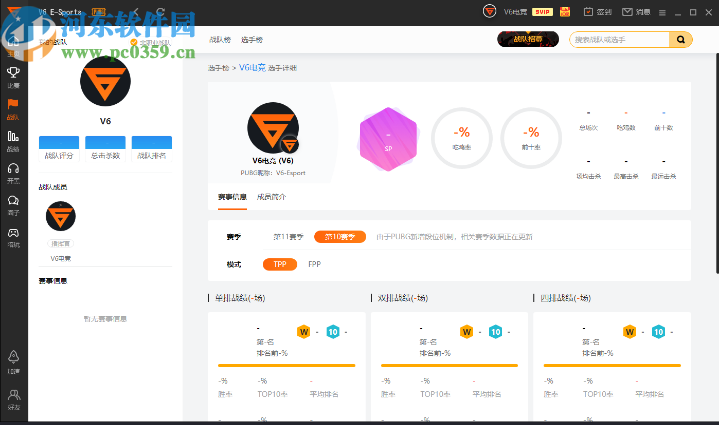Click the 选手榜 breadcrumb link

click(x=218, y=68)
